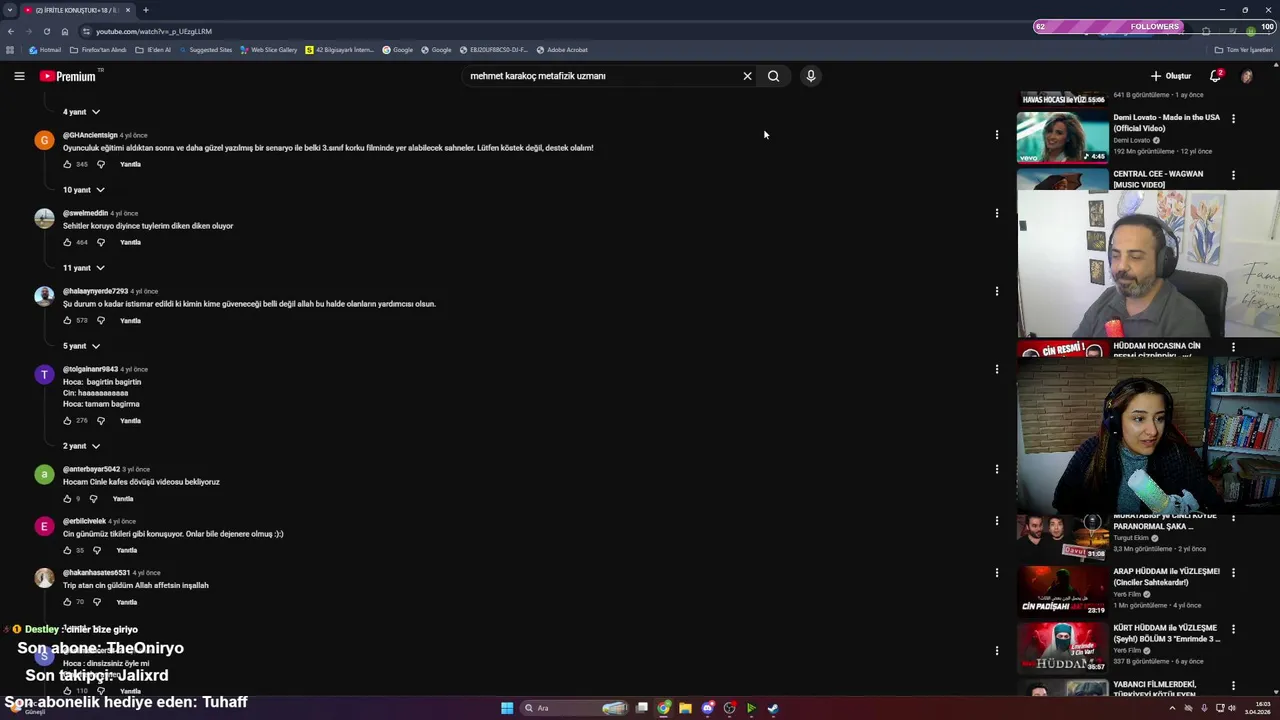Dislike the @GHAncientsign comment
The image size is (1280, 720).
[101, 164]
